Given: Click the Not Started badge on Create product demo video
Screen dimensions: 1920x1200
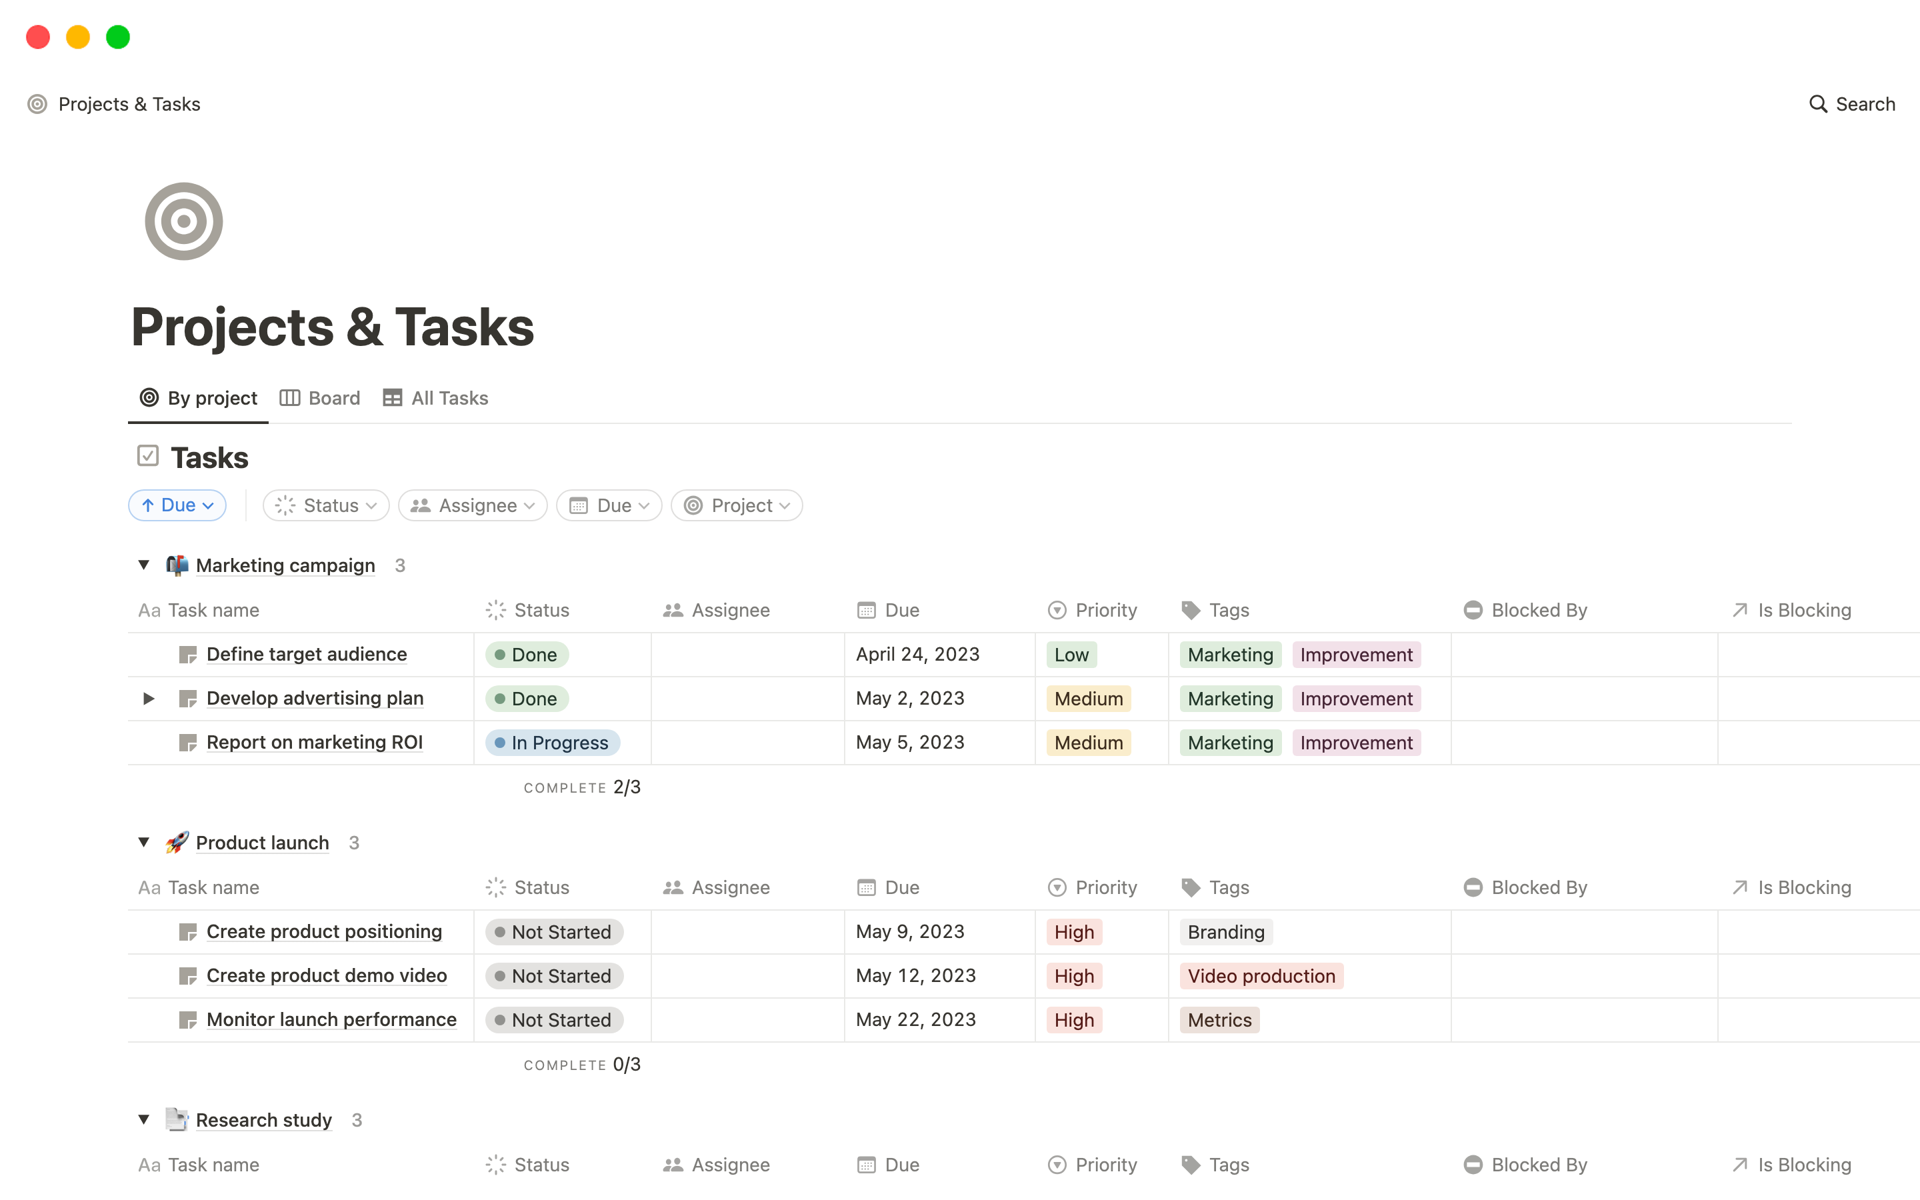Looking at the screenshot, I should 554,975.
